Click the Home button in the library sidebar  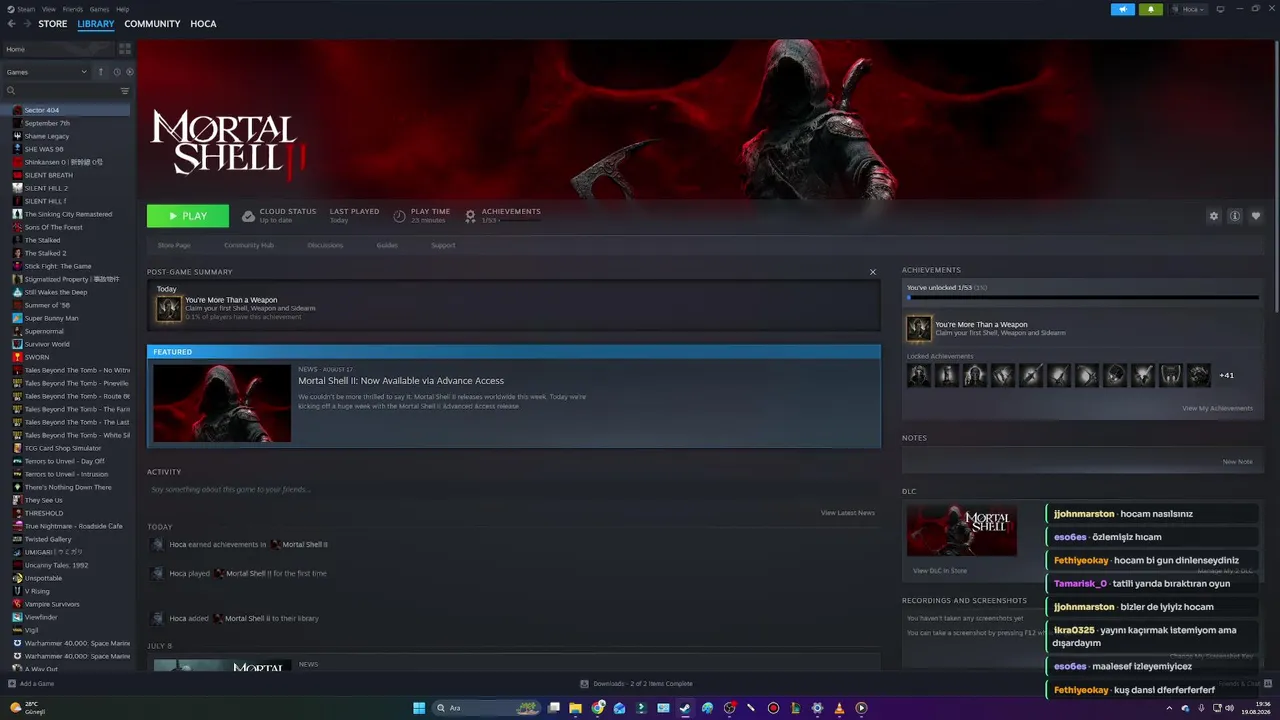[58, 49]
